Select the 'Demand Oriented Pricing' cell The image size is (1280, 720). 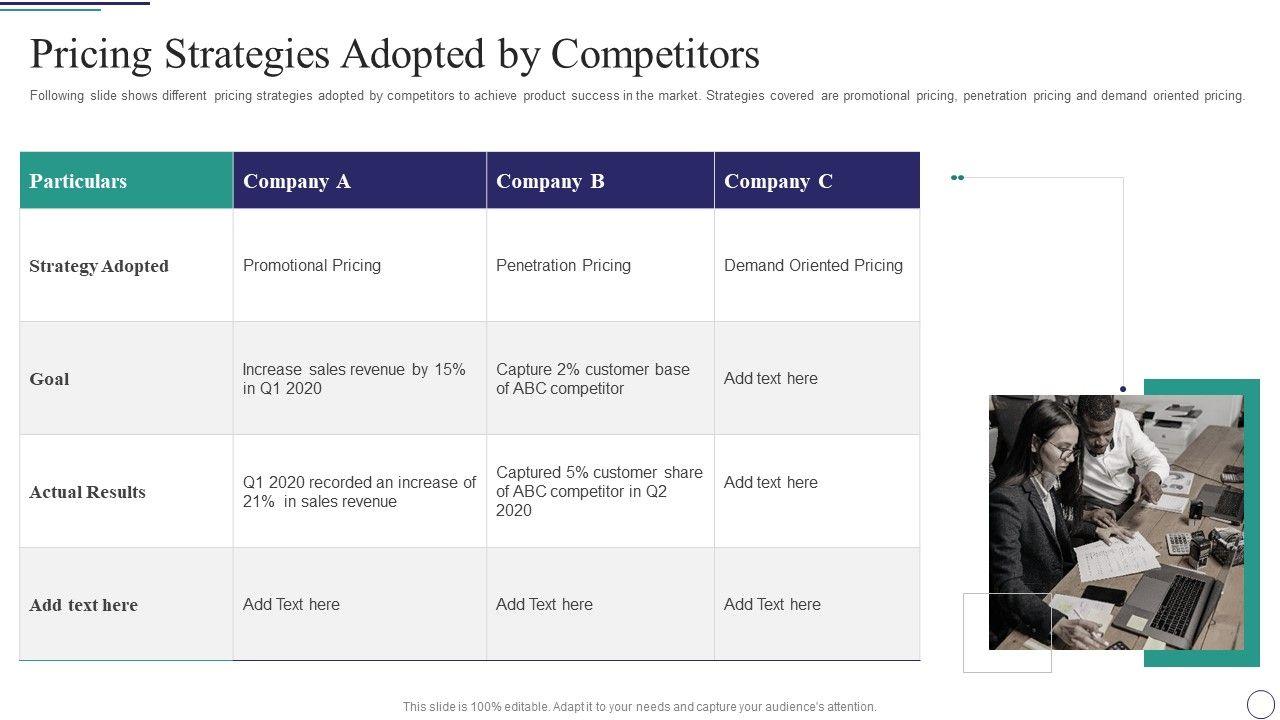[813, 265]
